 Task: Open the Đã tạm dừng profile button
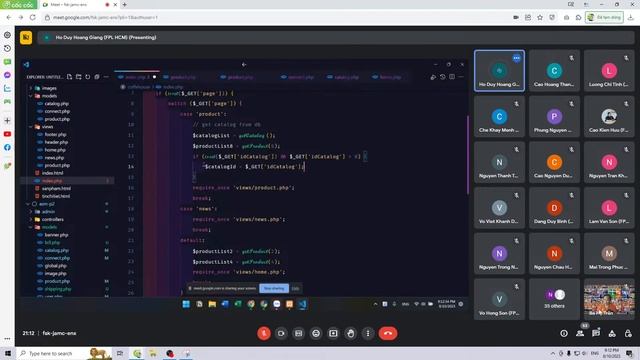point(604,18)
